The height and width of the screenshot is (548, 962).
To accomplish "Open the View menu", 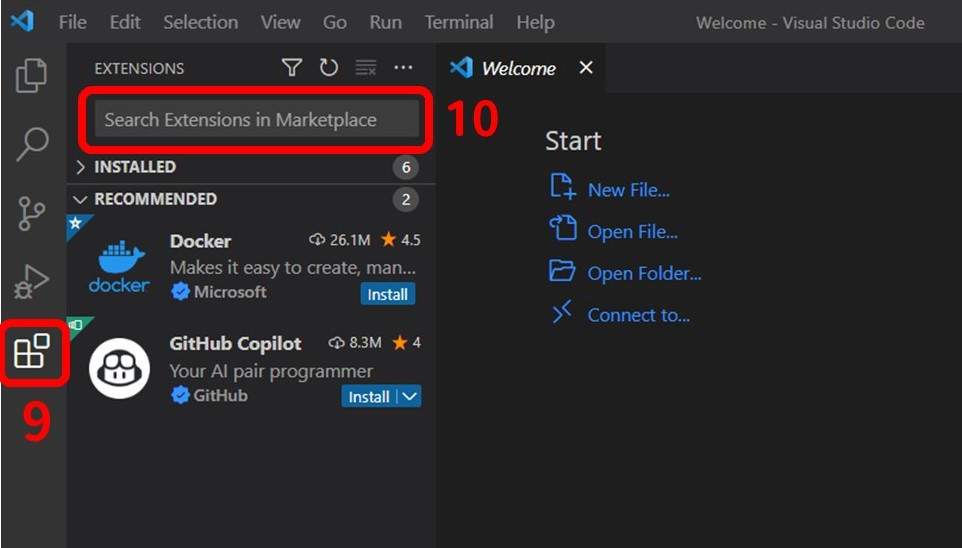I will click(x=280, y=22).
